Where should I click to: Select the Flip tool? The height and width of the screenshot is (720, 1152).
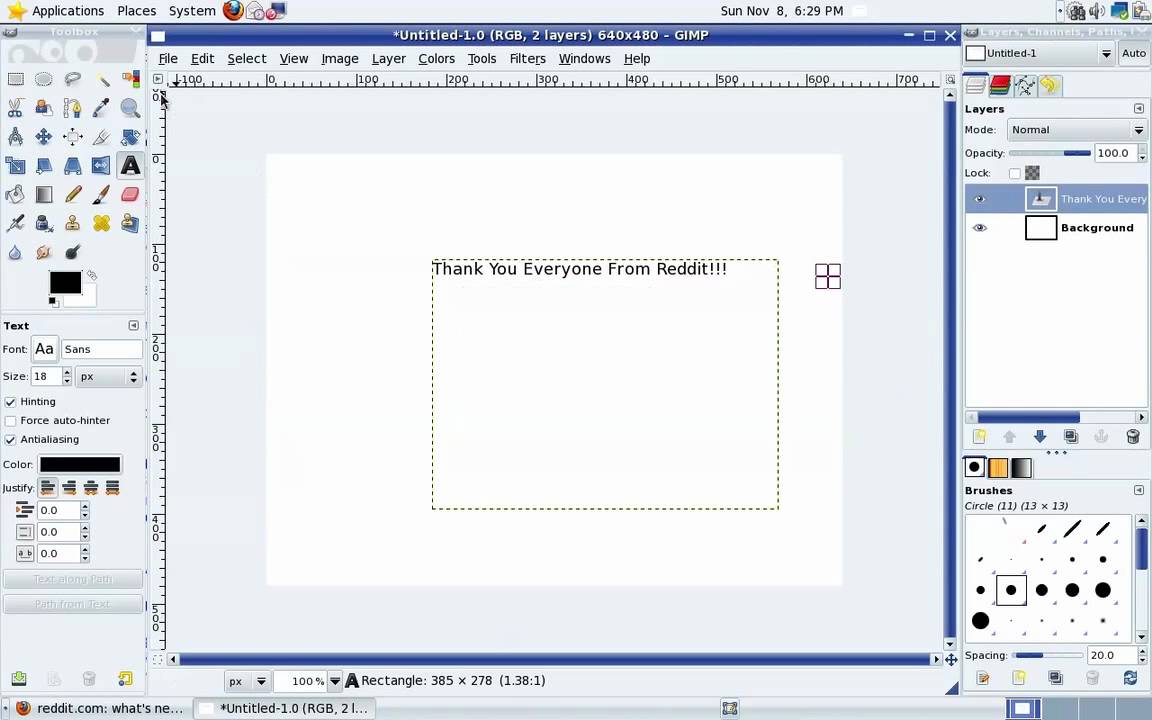tap(101, 165)
